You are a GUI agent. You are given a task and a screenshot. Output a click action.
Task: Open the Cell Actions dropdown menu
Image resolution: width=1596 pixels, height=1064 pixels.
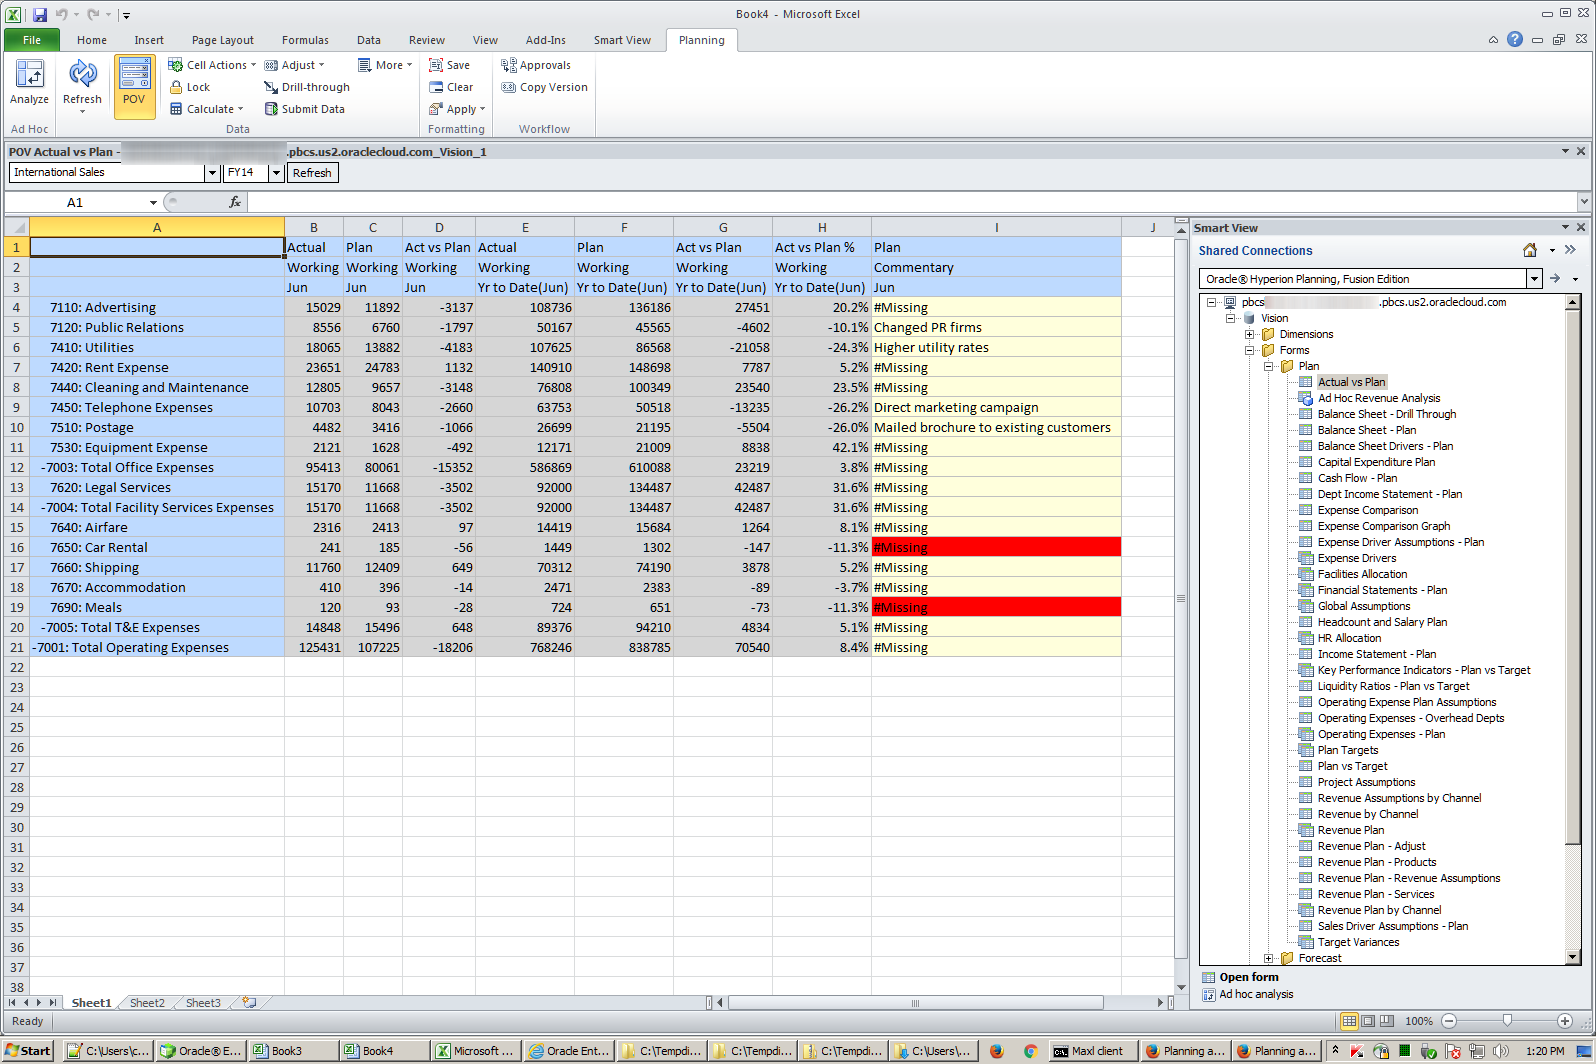[x=215, y=66]
